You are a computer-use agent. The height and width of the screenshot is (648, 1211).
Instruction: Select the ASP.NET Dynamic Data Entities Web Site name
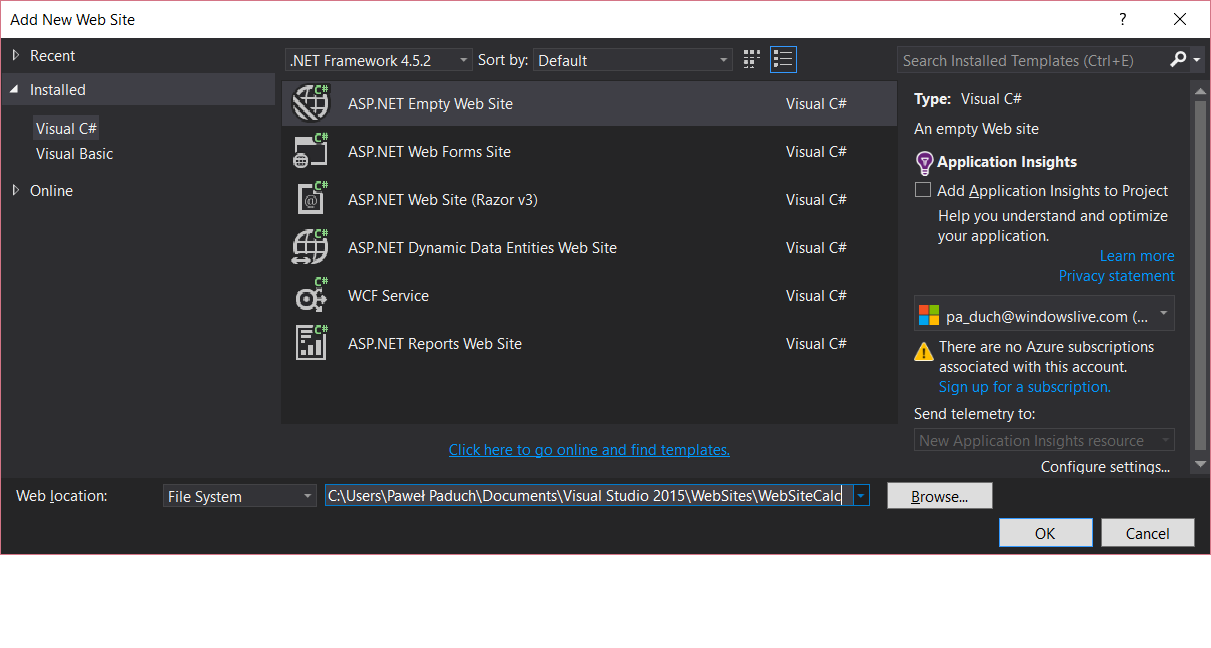tap(482, 248)
